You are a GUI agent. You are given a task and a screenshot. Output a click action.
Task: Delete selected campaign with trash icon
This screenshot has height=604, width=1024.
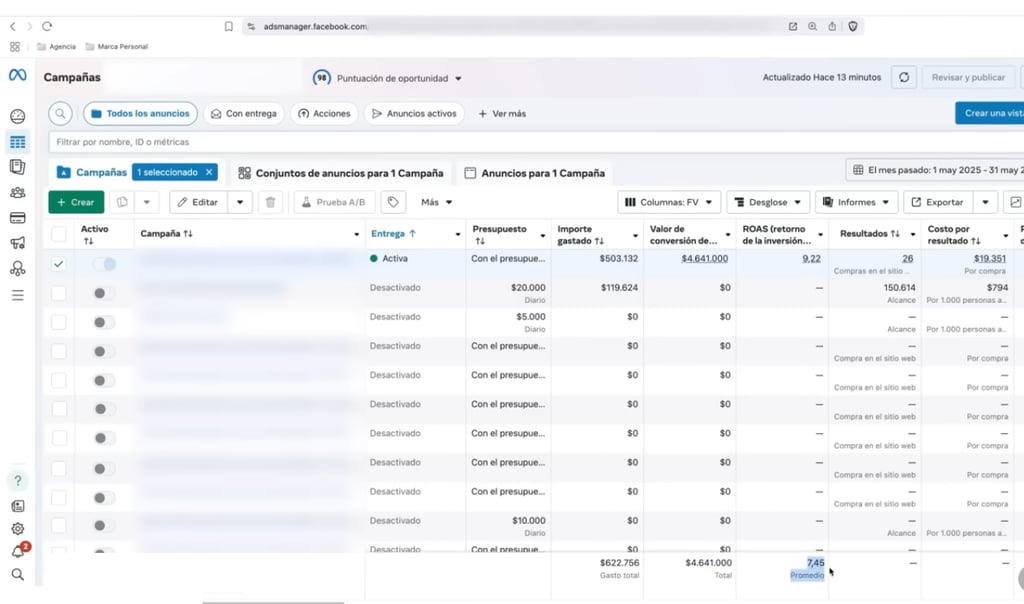click(x=270, y=202)
